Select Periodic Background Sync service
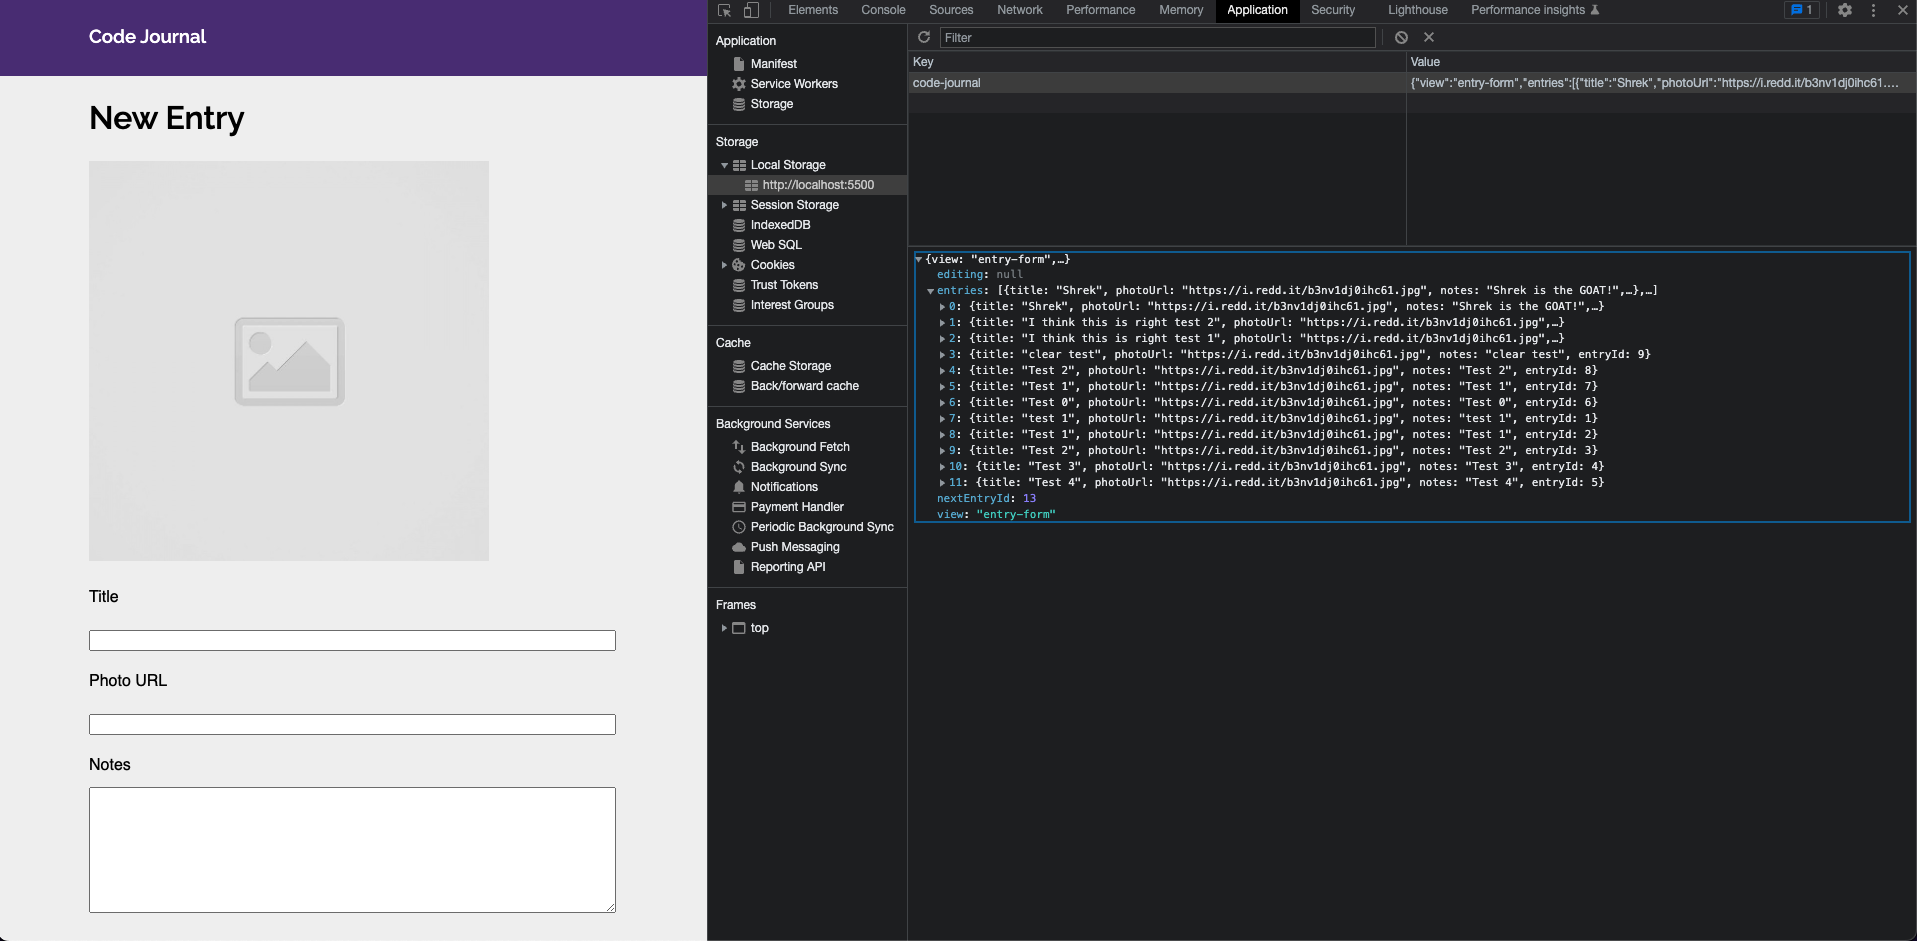 [x=822, y=527]
